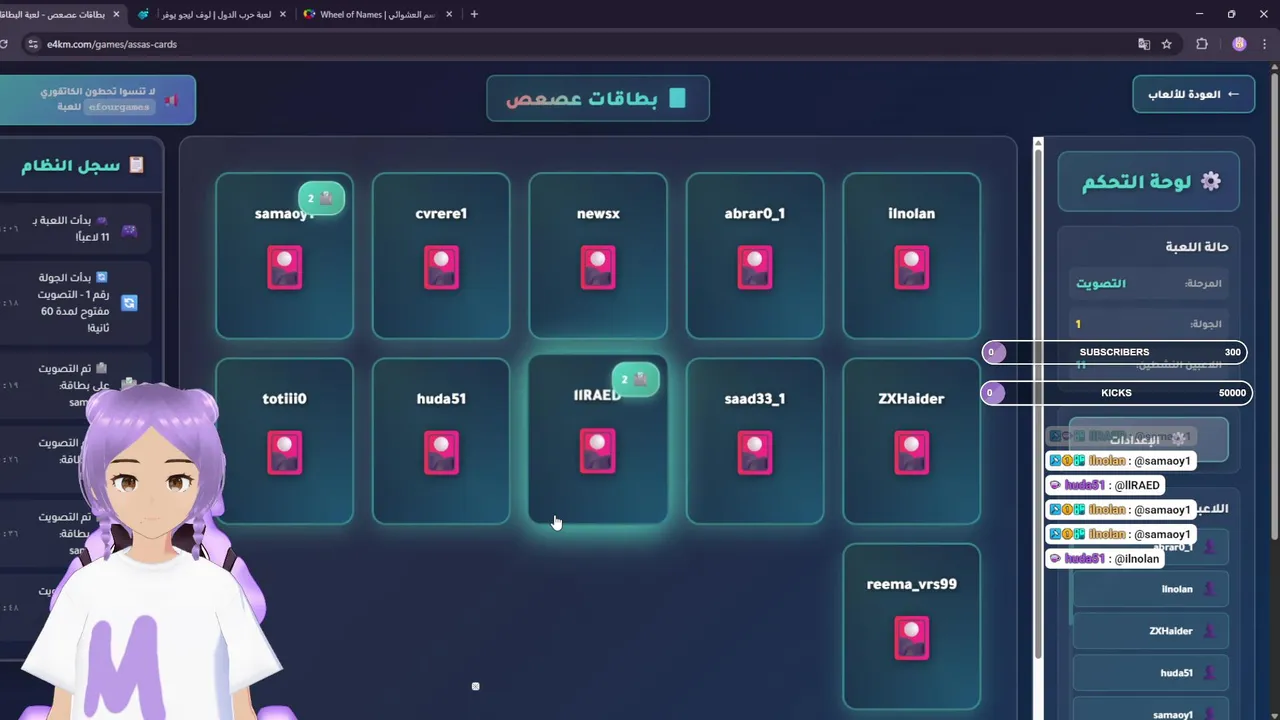The image size is (1280, 720).
Task: Click the reema_vrs99 player name
Action: 911,584
